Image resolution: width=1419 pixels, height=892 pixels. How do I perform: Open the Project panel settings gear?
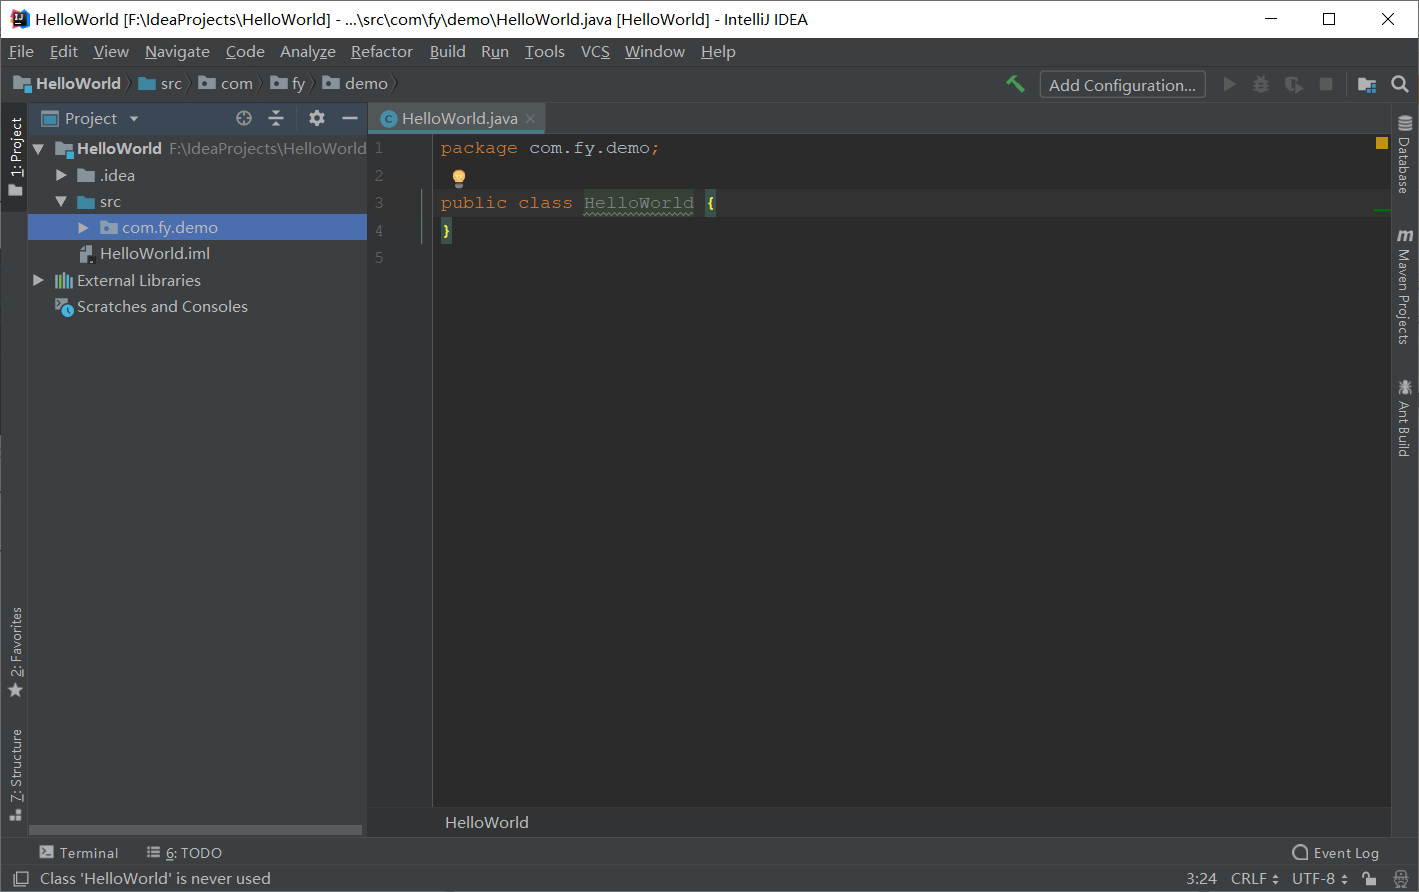pyautogui.click(x=317, y=118)
